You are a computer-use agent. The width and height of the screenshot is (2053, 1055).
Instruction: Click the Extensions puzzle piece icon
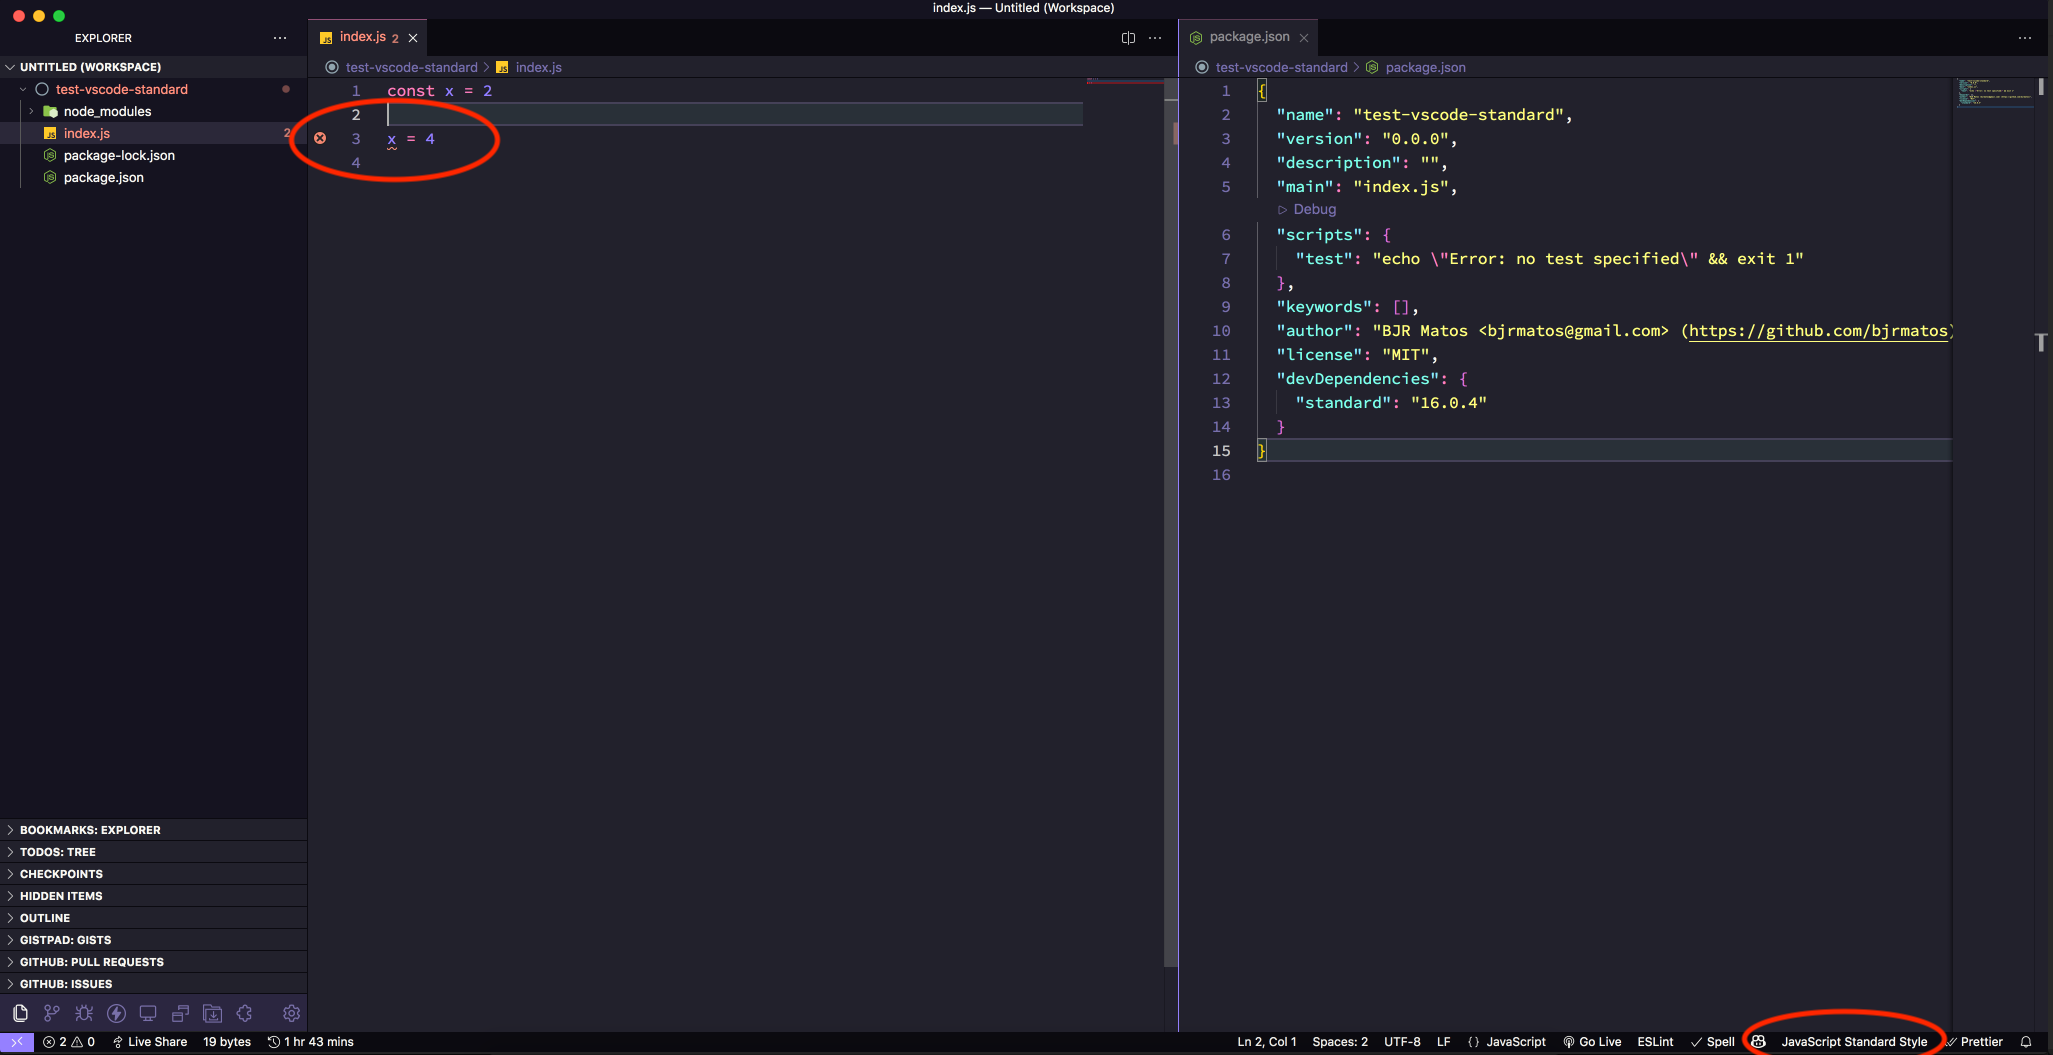pos(244,1013)
